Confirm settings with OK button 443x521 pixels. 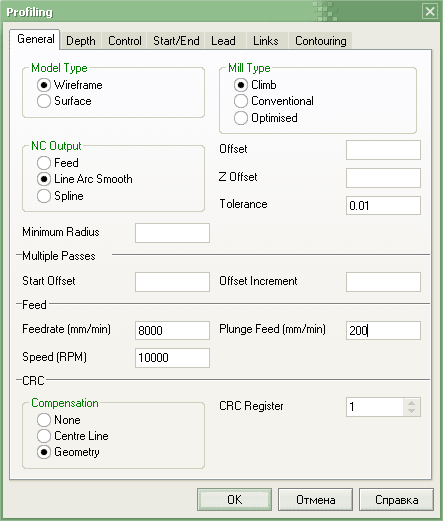coord(234,500)
